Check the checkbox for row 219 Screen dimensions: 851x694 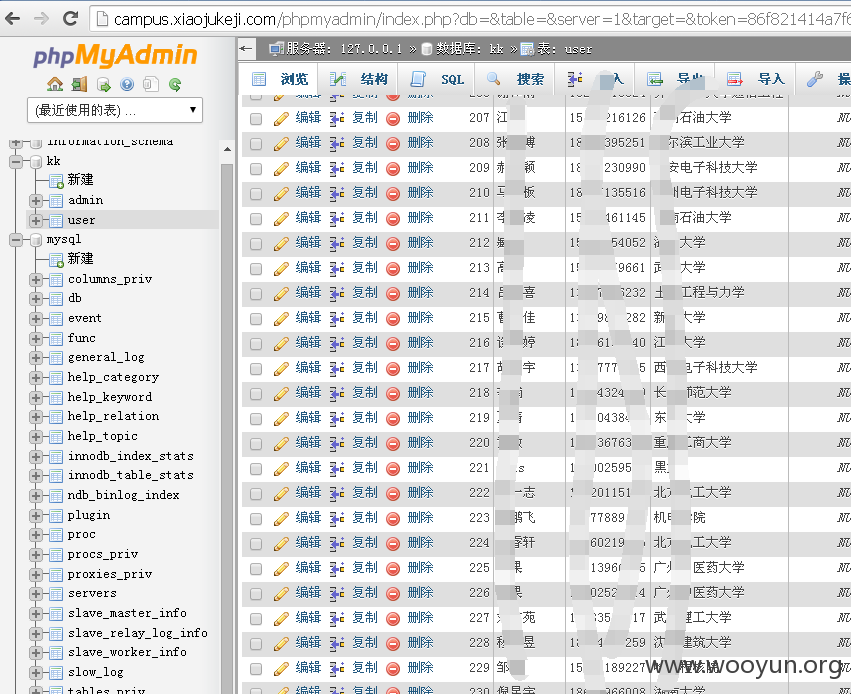coord(256,418)
